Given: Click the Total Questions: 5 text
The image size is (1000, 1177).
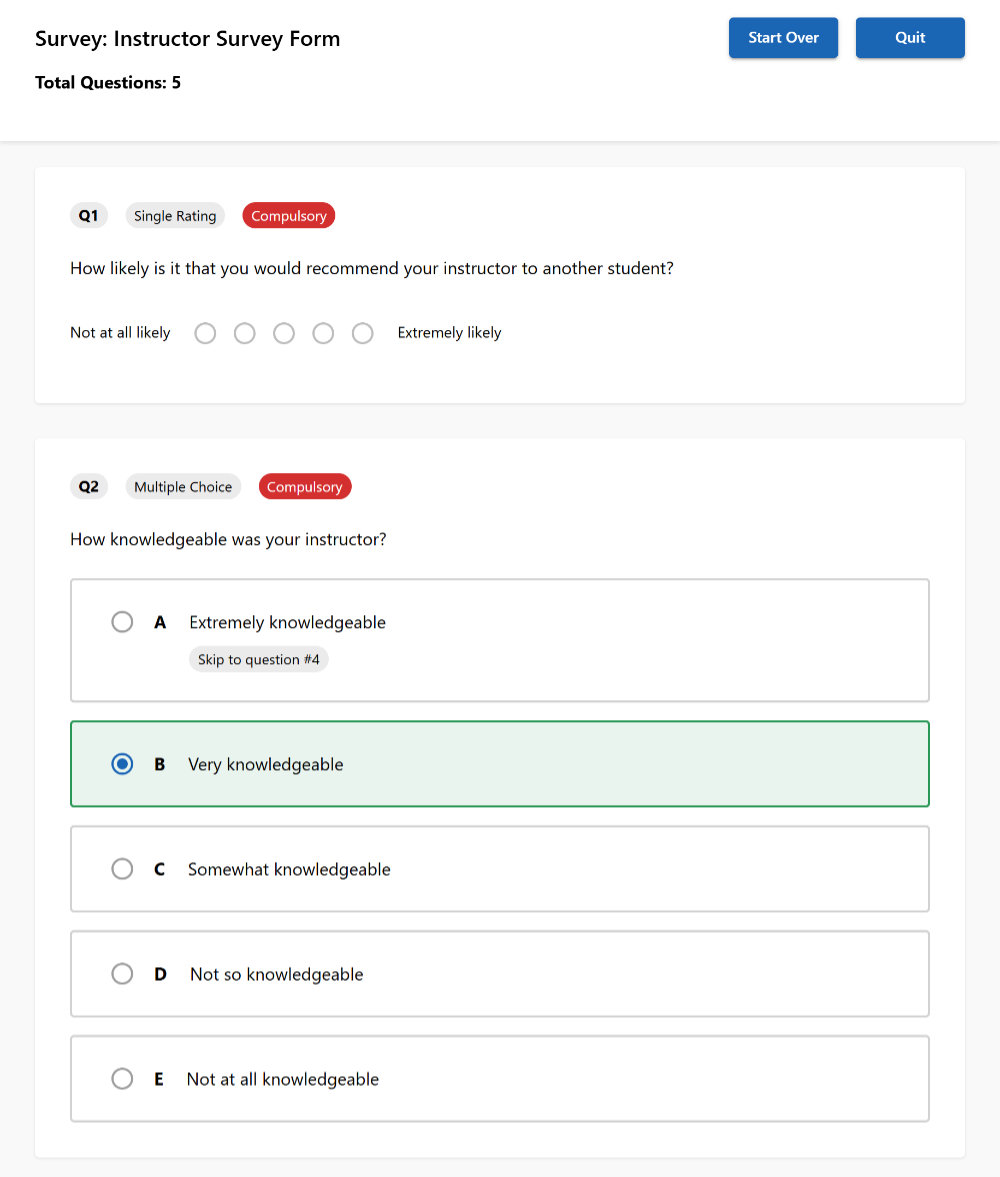Looking at the screenshot, I should click(108, 82).
